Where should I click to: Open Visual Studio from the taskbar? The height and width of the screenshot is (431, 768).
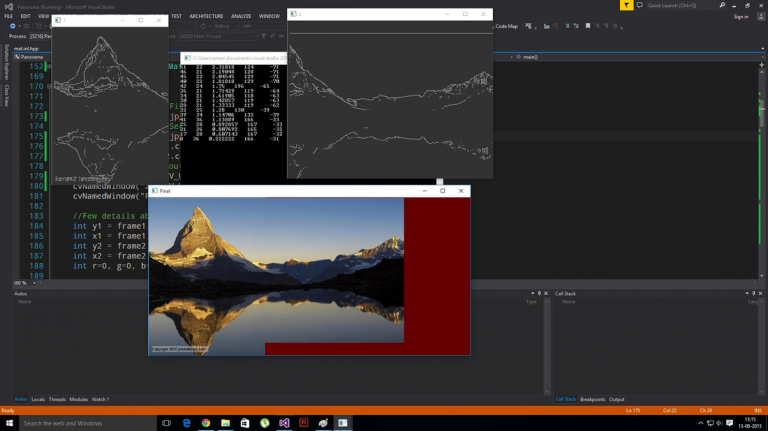click(284, 423)
